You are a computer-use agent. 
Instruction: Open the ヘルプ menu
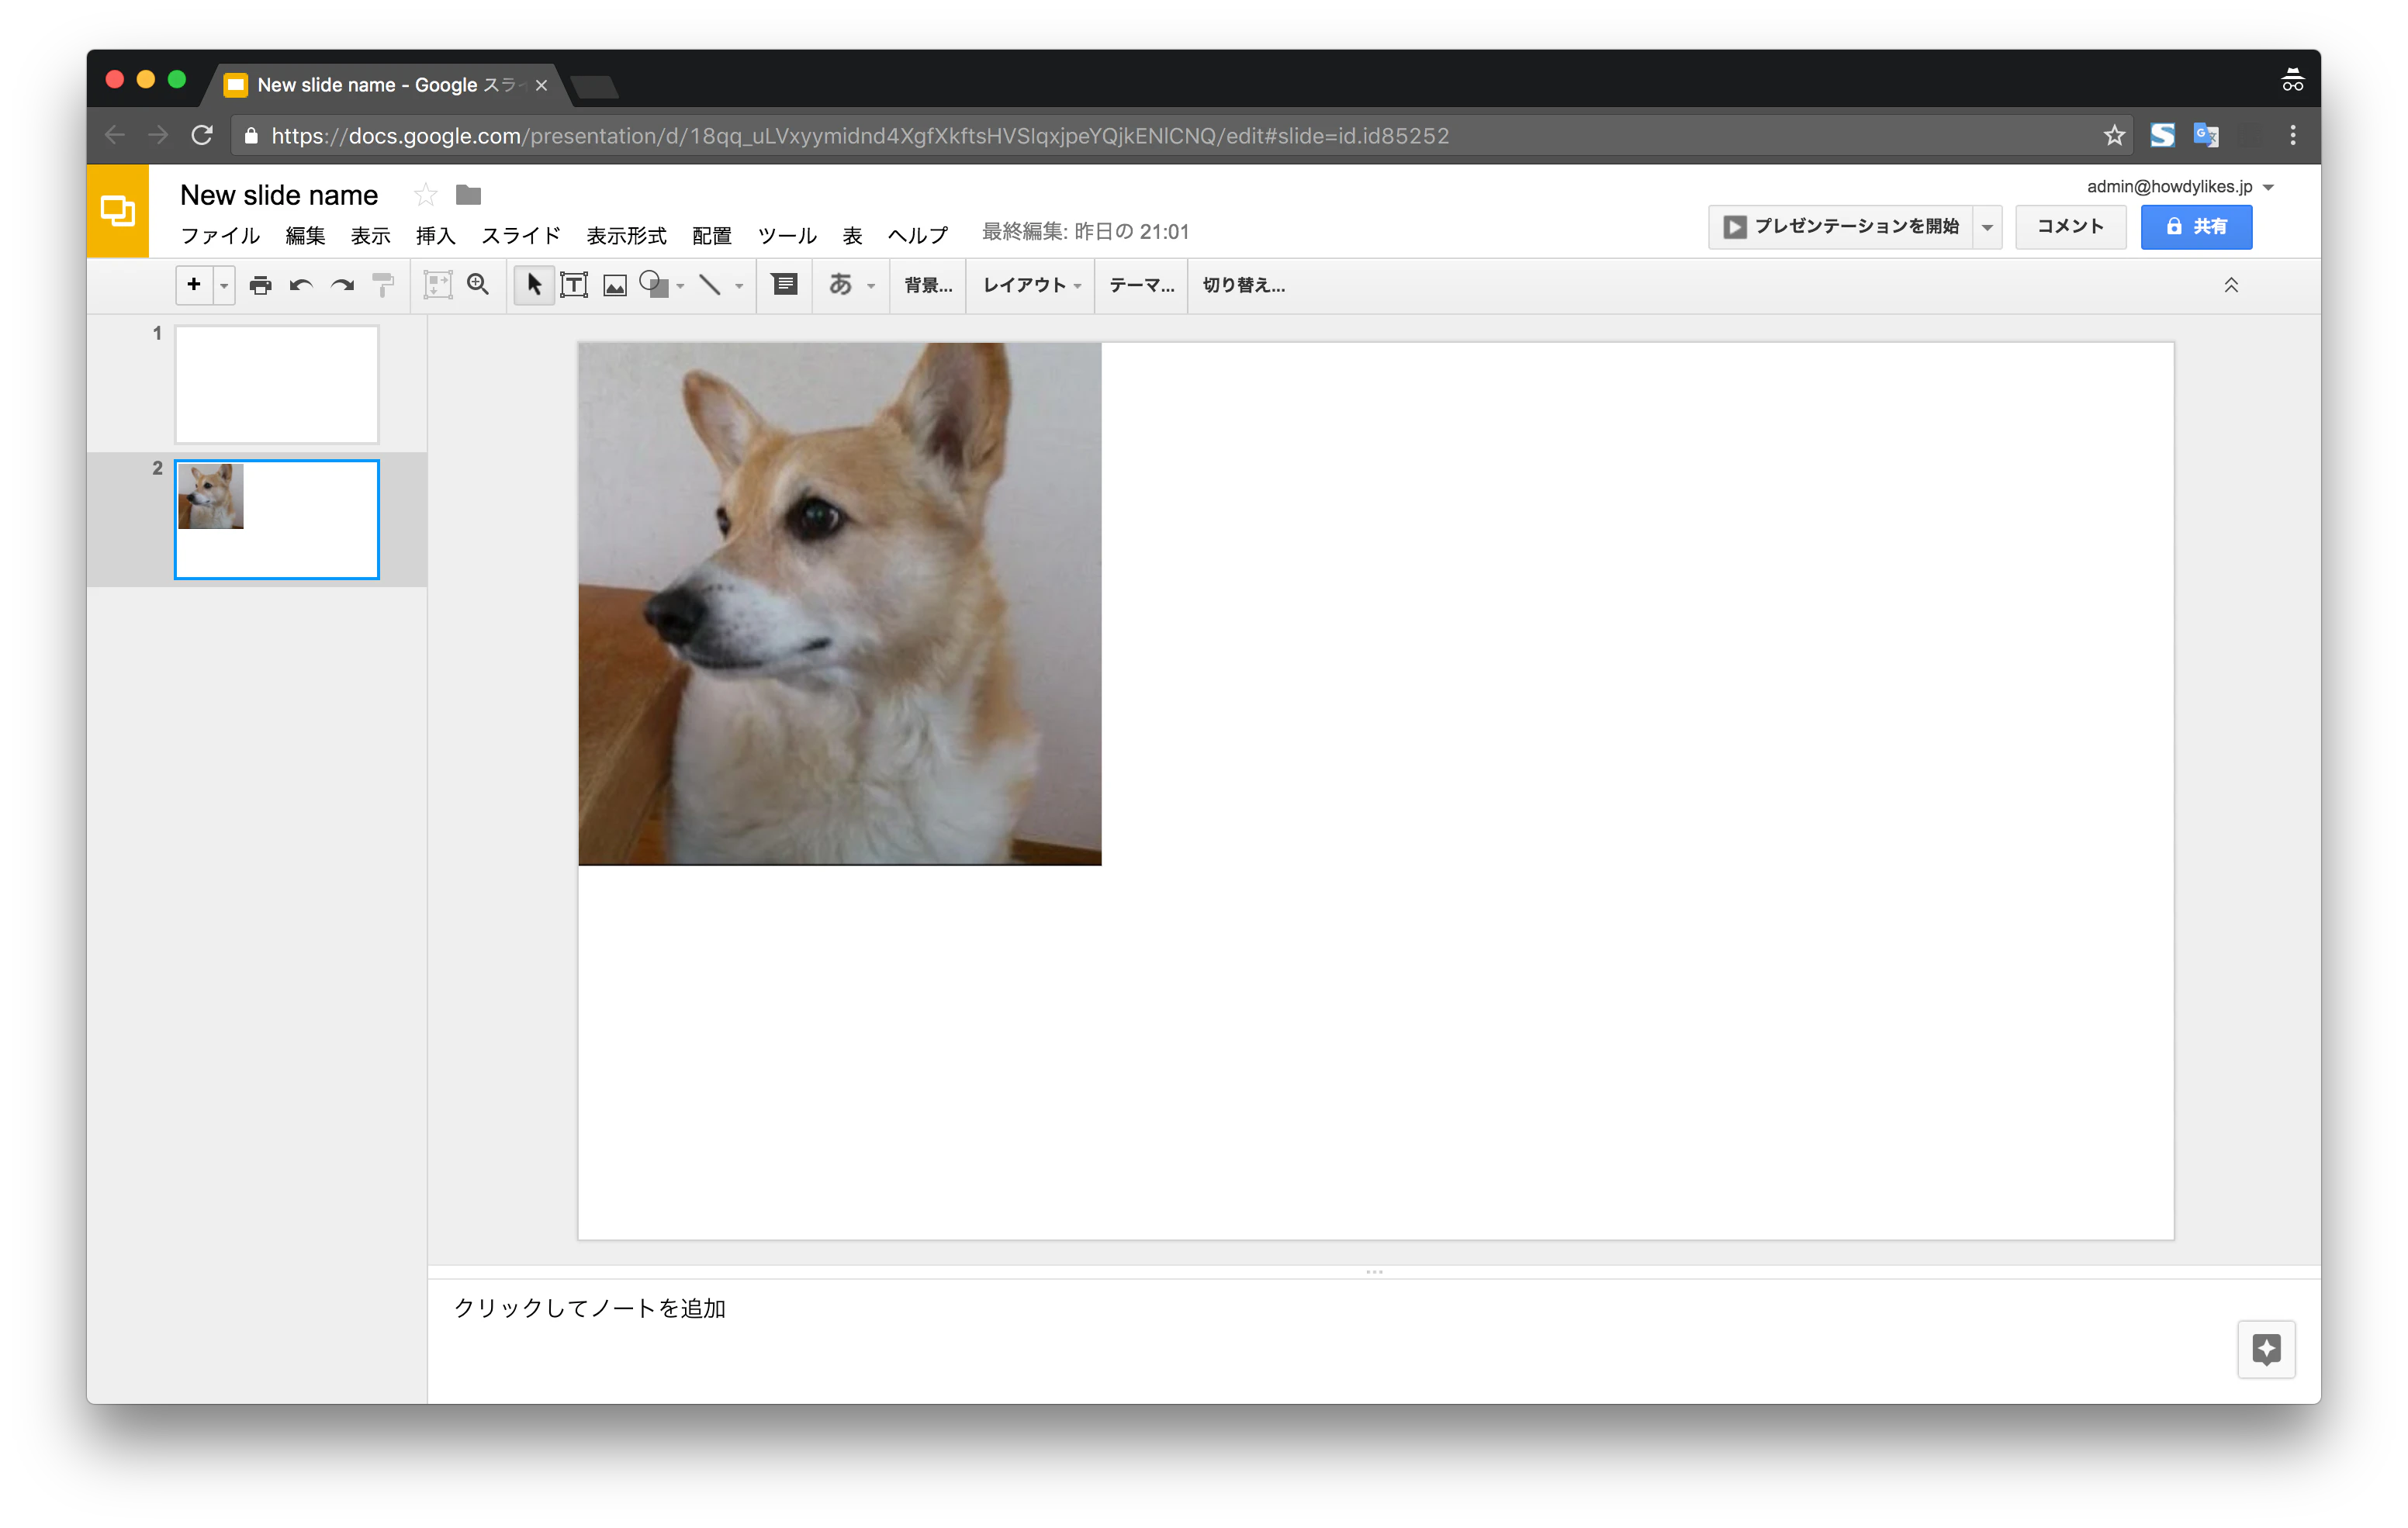pos(917,235)
